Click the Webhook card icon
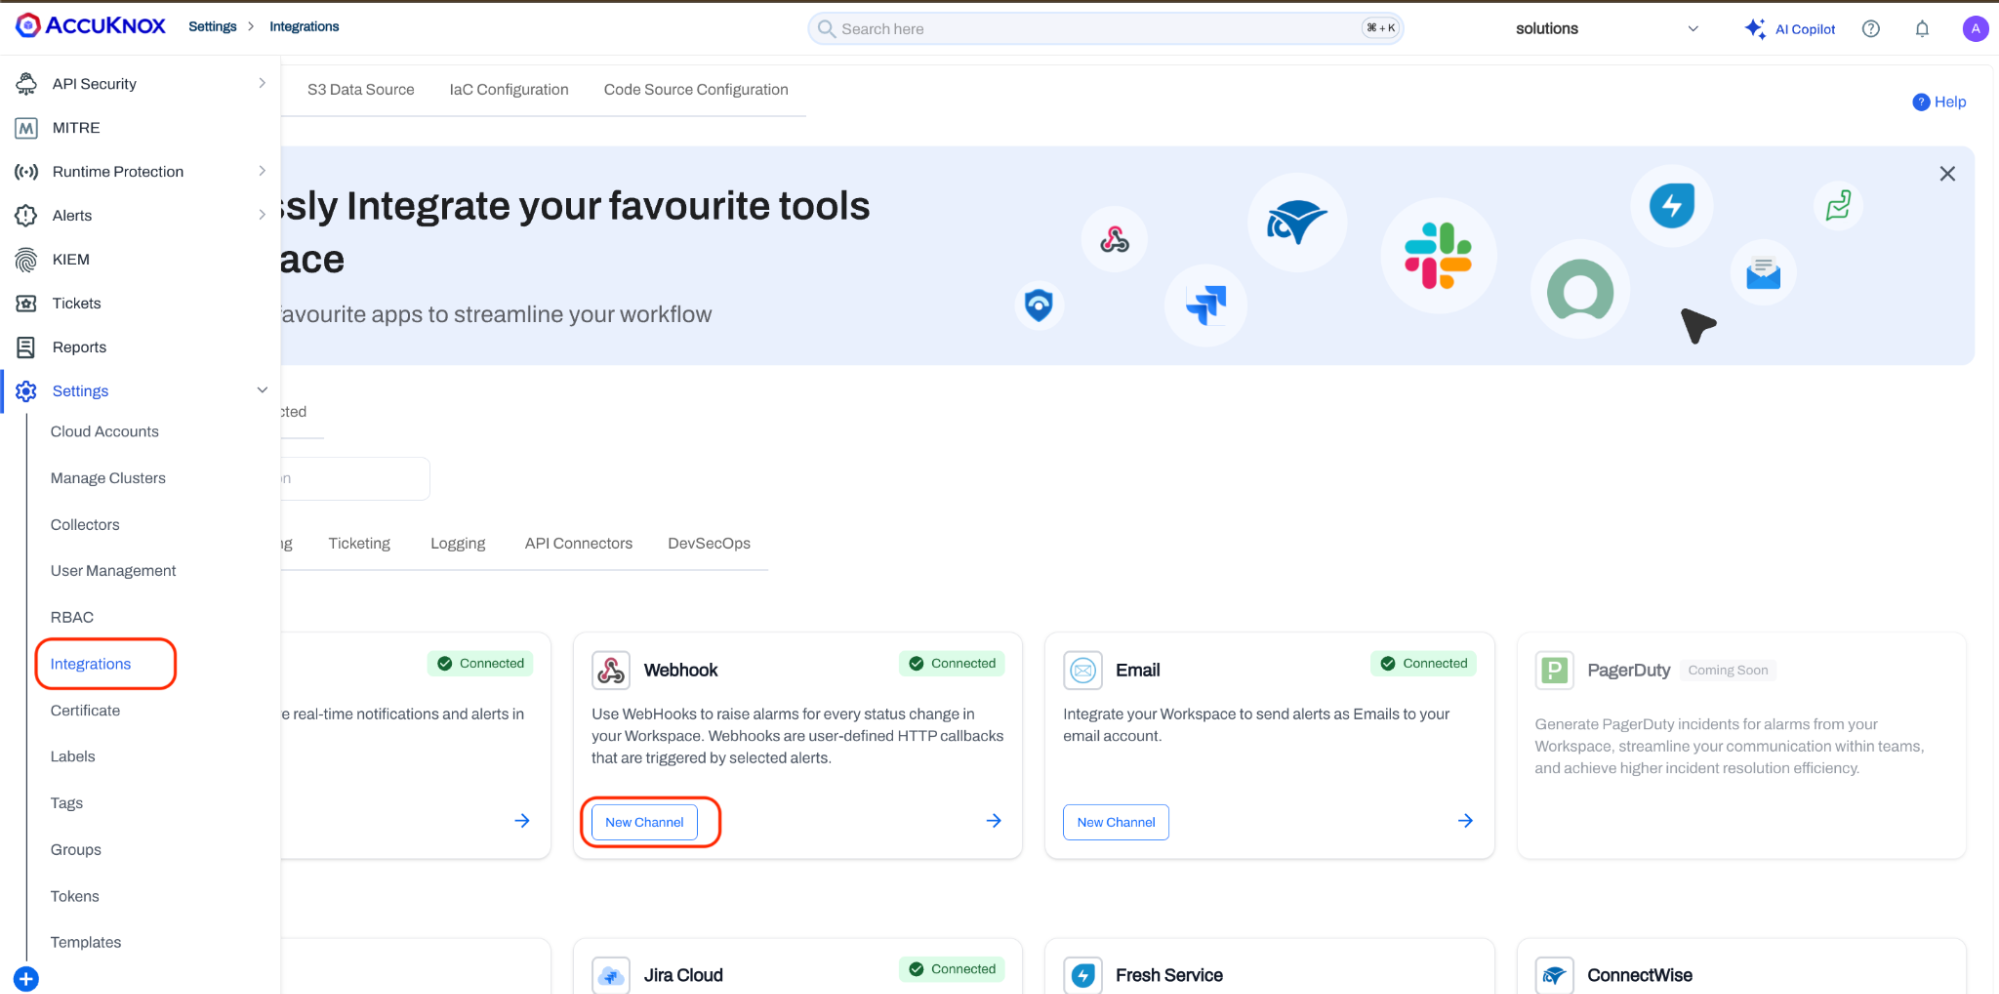1999x994 pixels. click(611, 670)
